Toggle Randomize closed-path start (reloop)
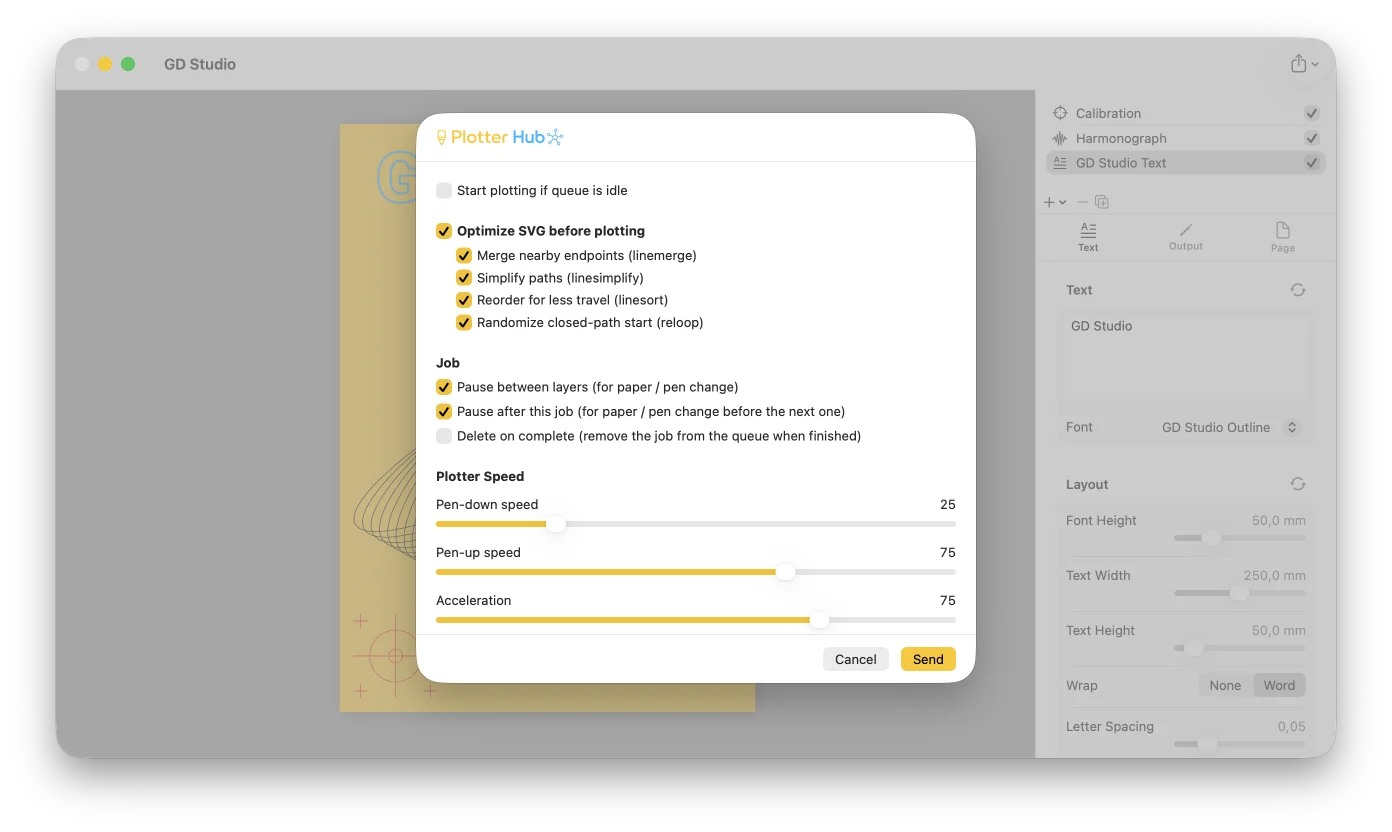 (464, 322)
